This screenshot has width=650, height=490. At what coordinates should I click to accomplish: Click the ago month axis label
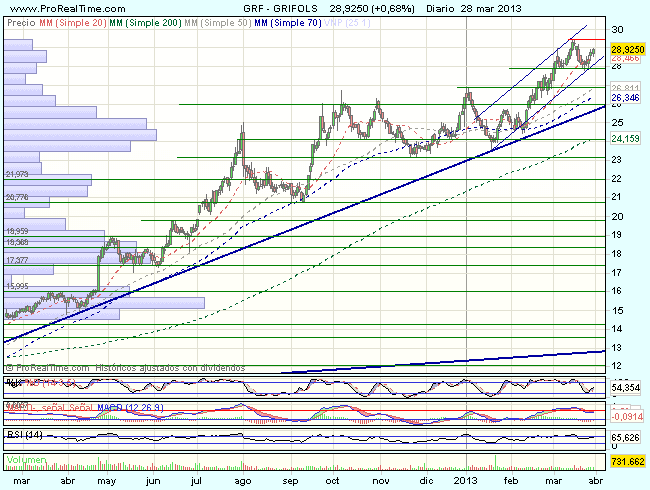pos(243,481)
